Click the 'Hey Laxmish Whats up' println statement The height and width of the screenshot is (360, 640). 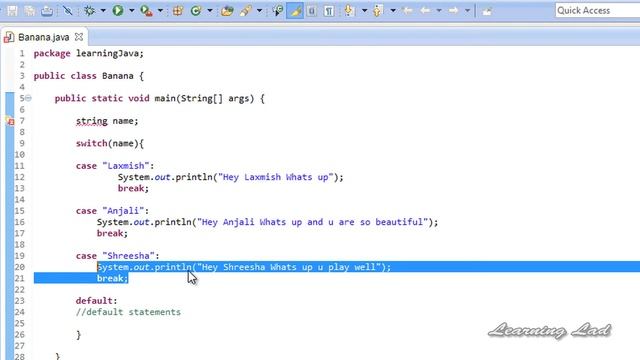[231, 177]
